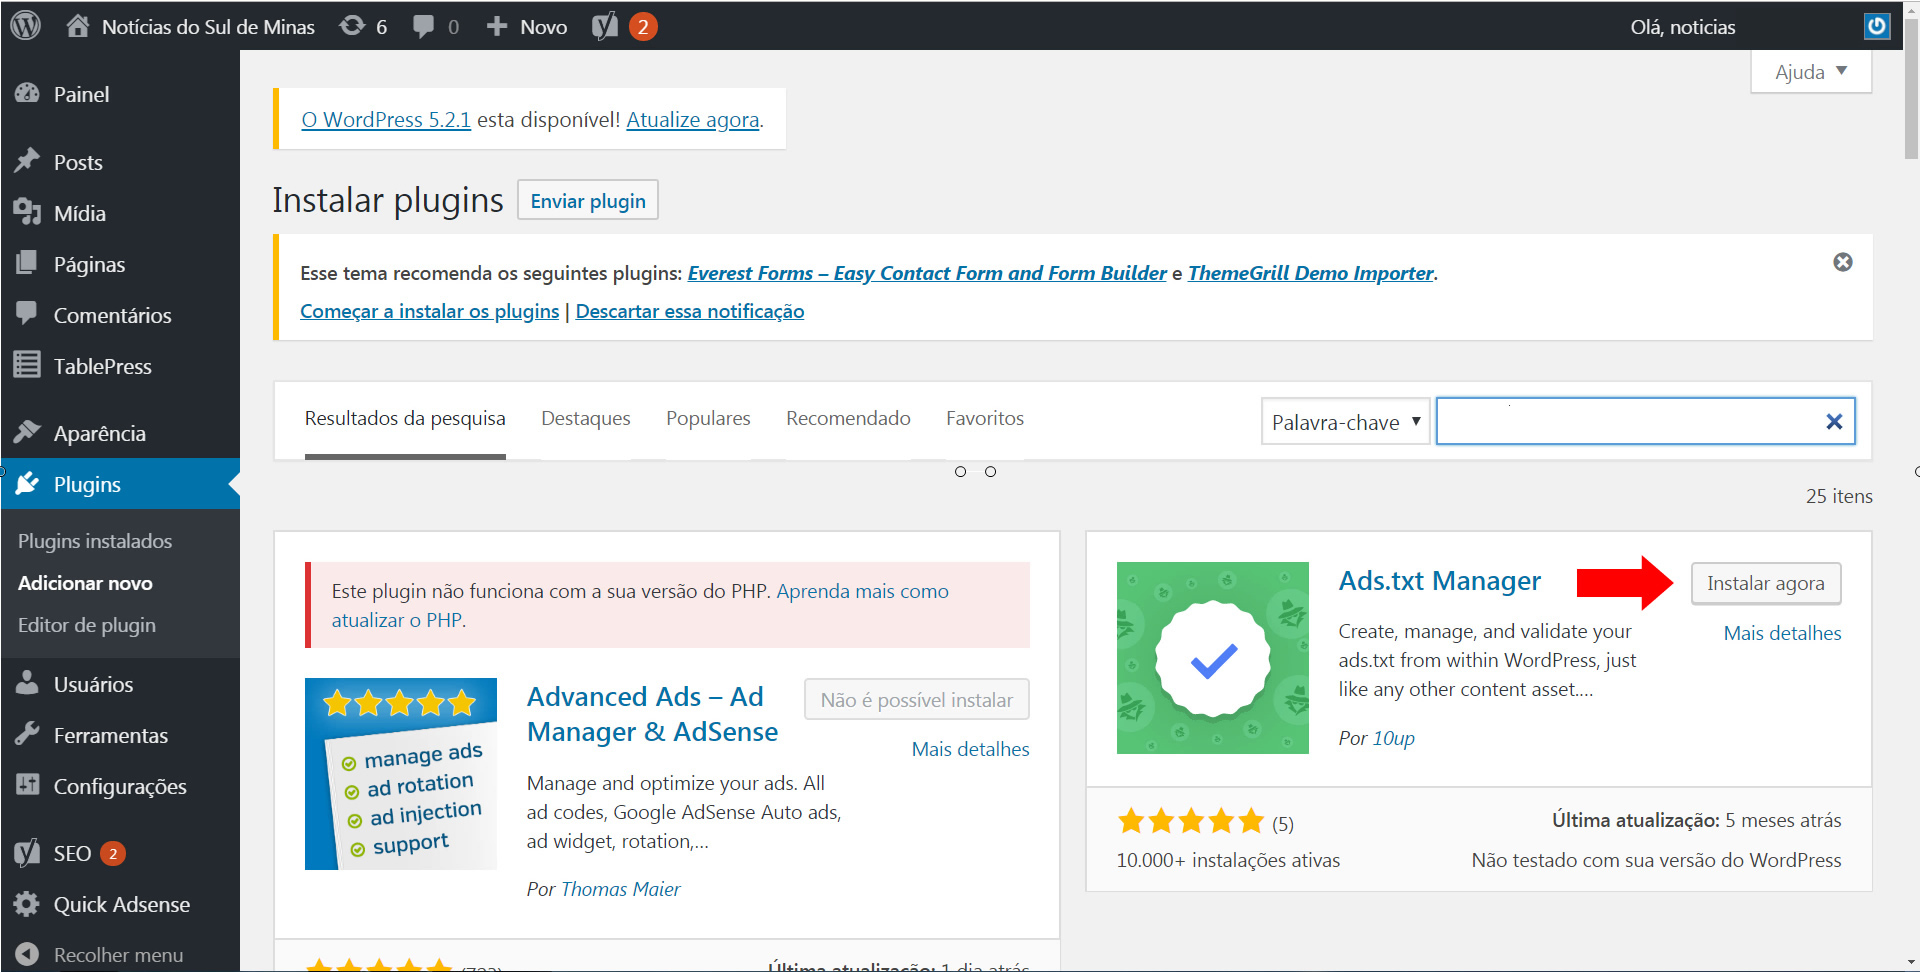
Task: Open Painel in the sidebar
Action: (120, 94)
